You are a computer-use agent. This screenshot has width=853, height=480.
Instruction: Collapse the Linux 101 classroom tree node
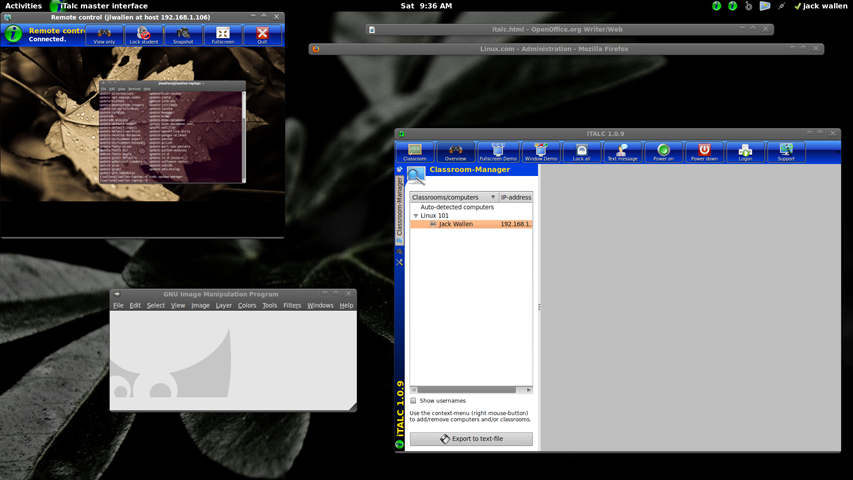click(x=416, y=216)
